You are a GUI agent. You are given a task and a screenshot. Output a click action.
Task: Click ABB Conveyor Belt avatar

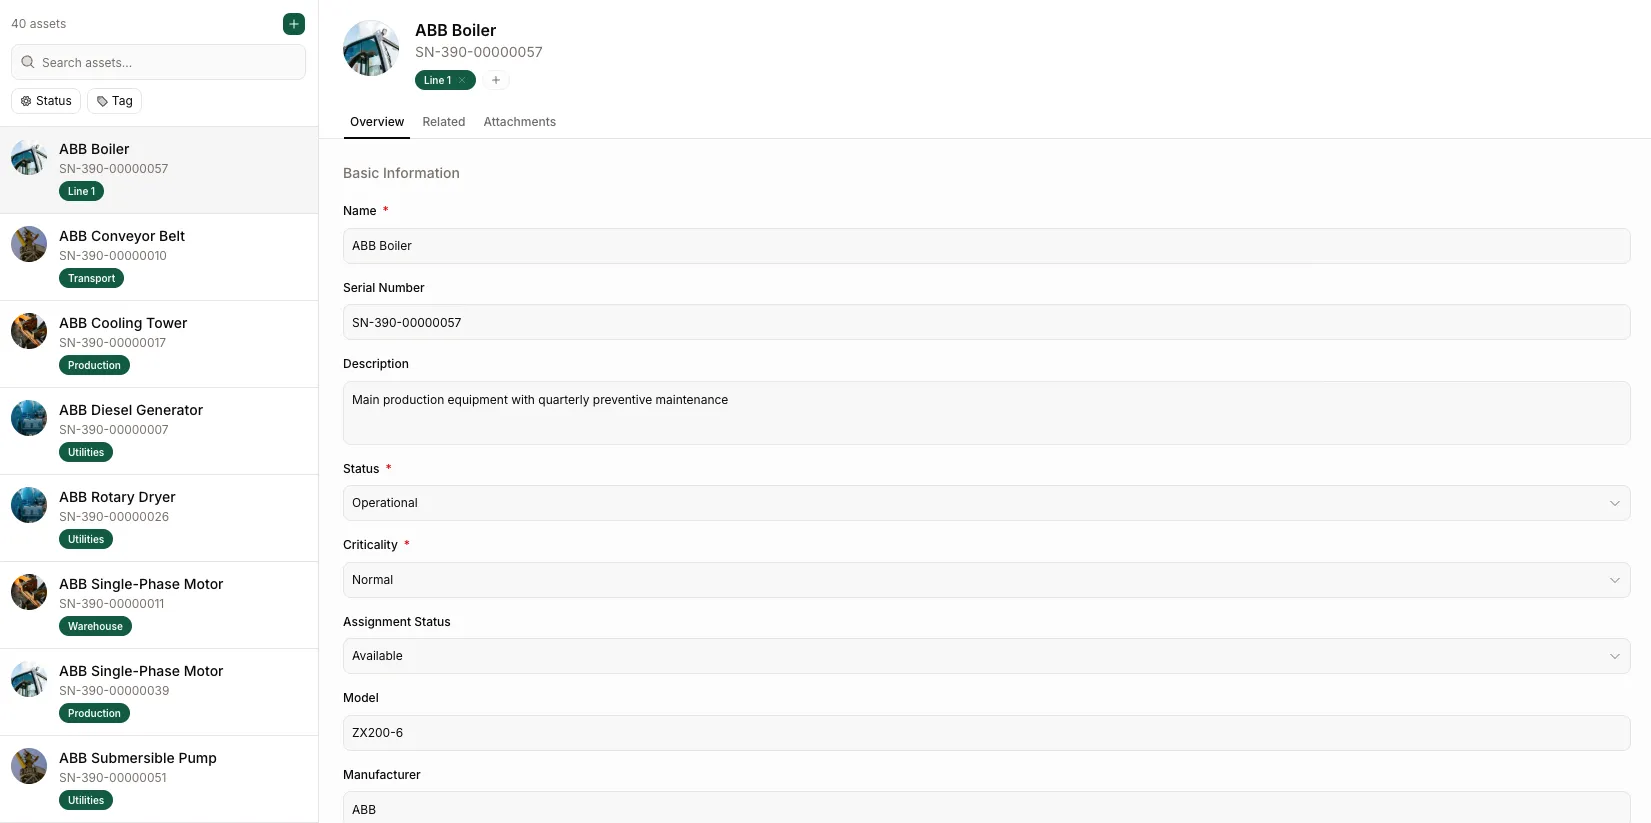(x=29, y=244)
